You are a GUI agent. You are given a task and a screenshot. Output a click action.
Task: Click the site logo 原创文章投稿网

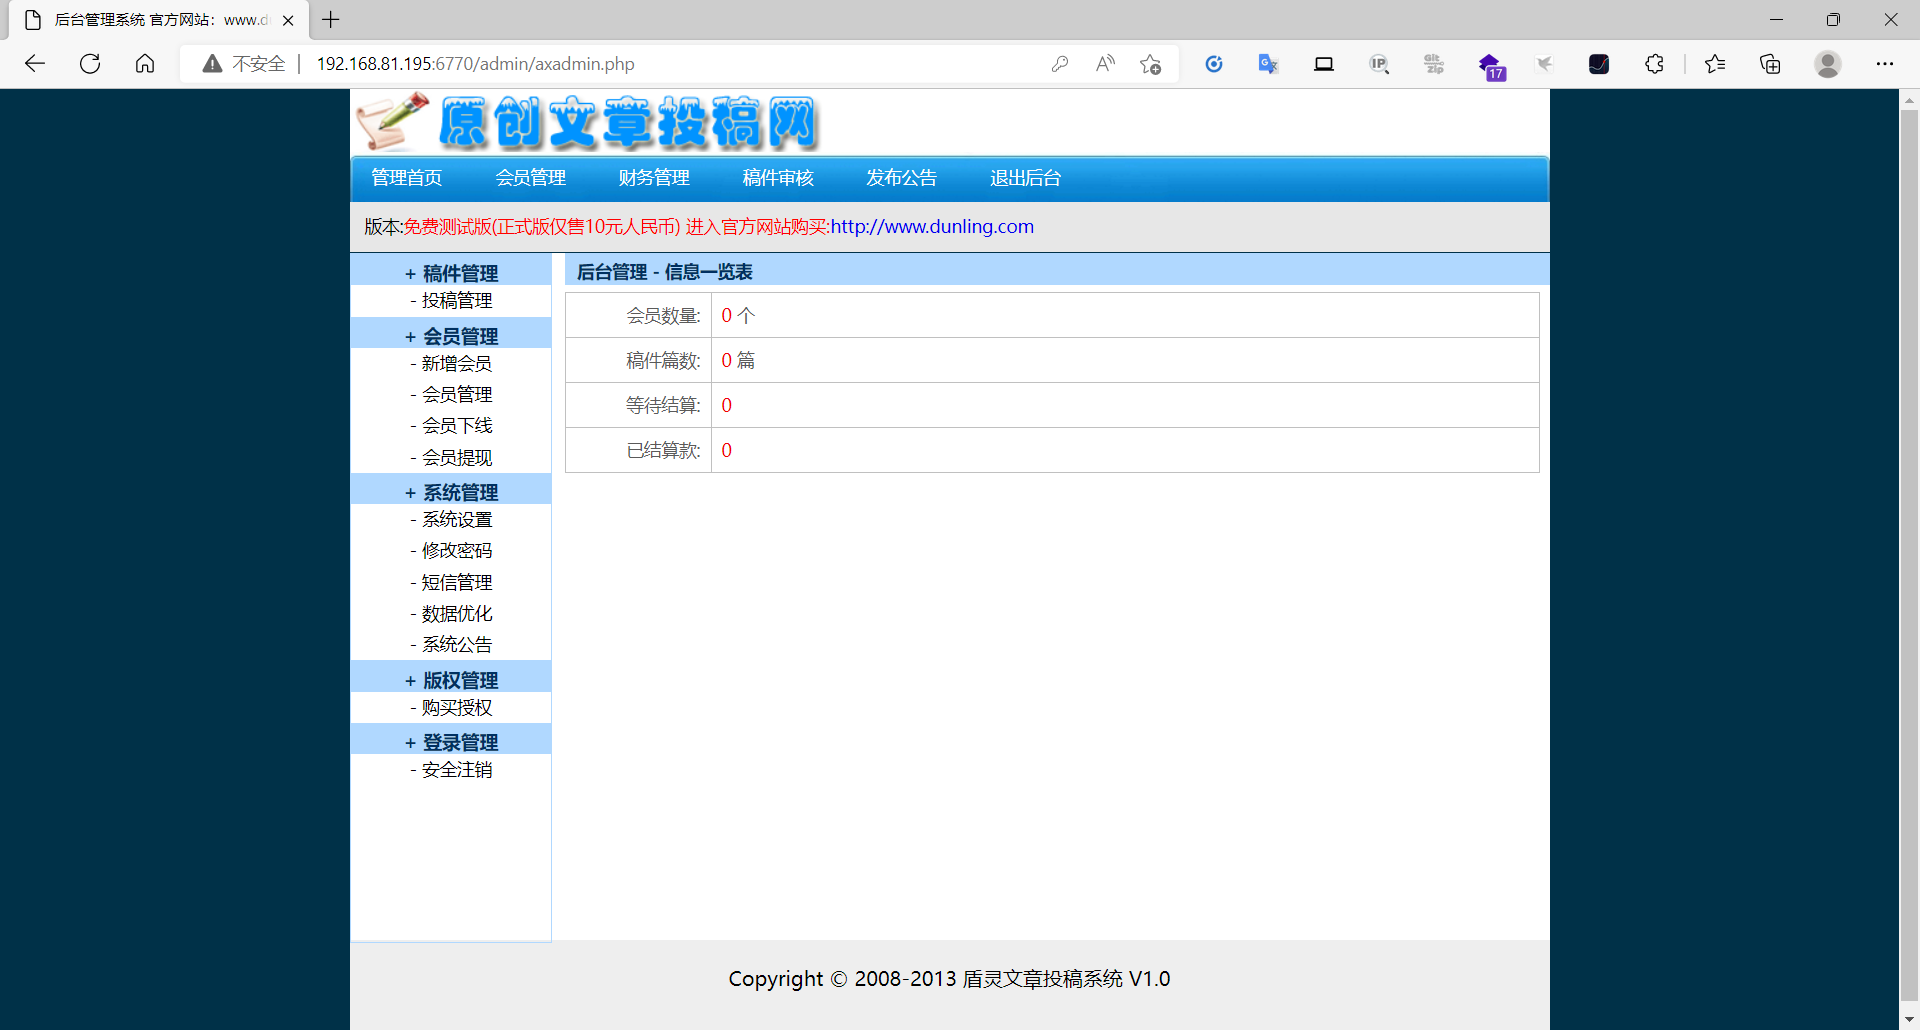(587, 122)
